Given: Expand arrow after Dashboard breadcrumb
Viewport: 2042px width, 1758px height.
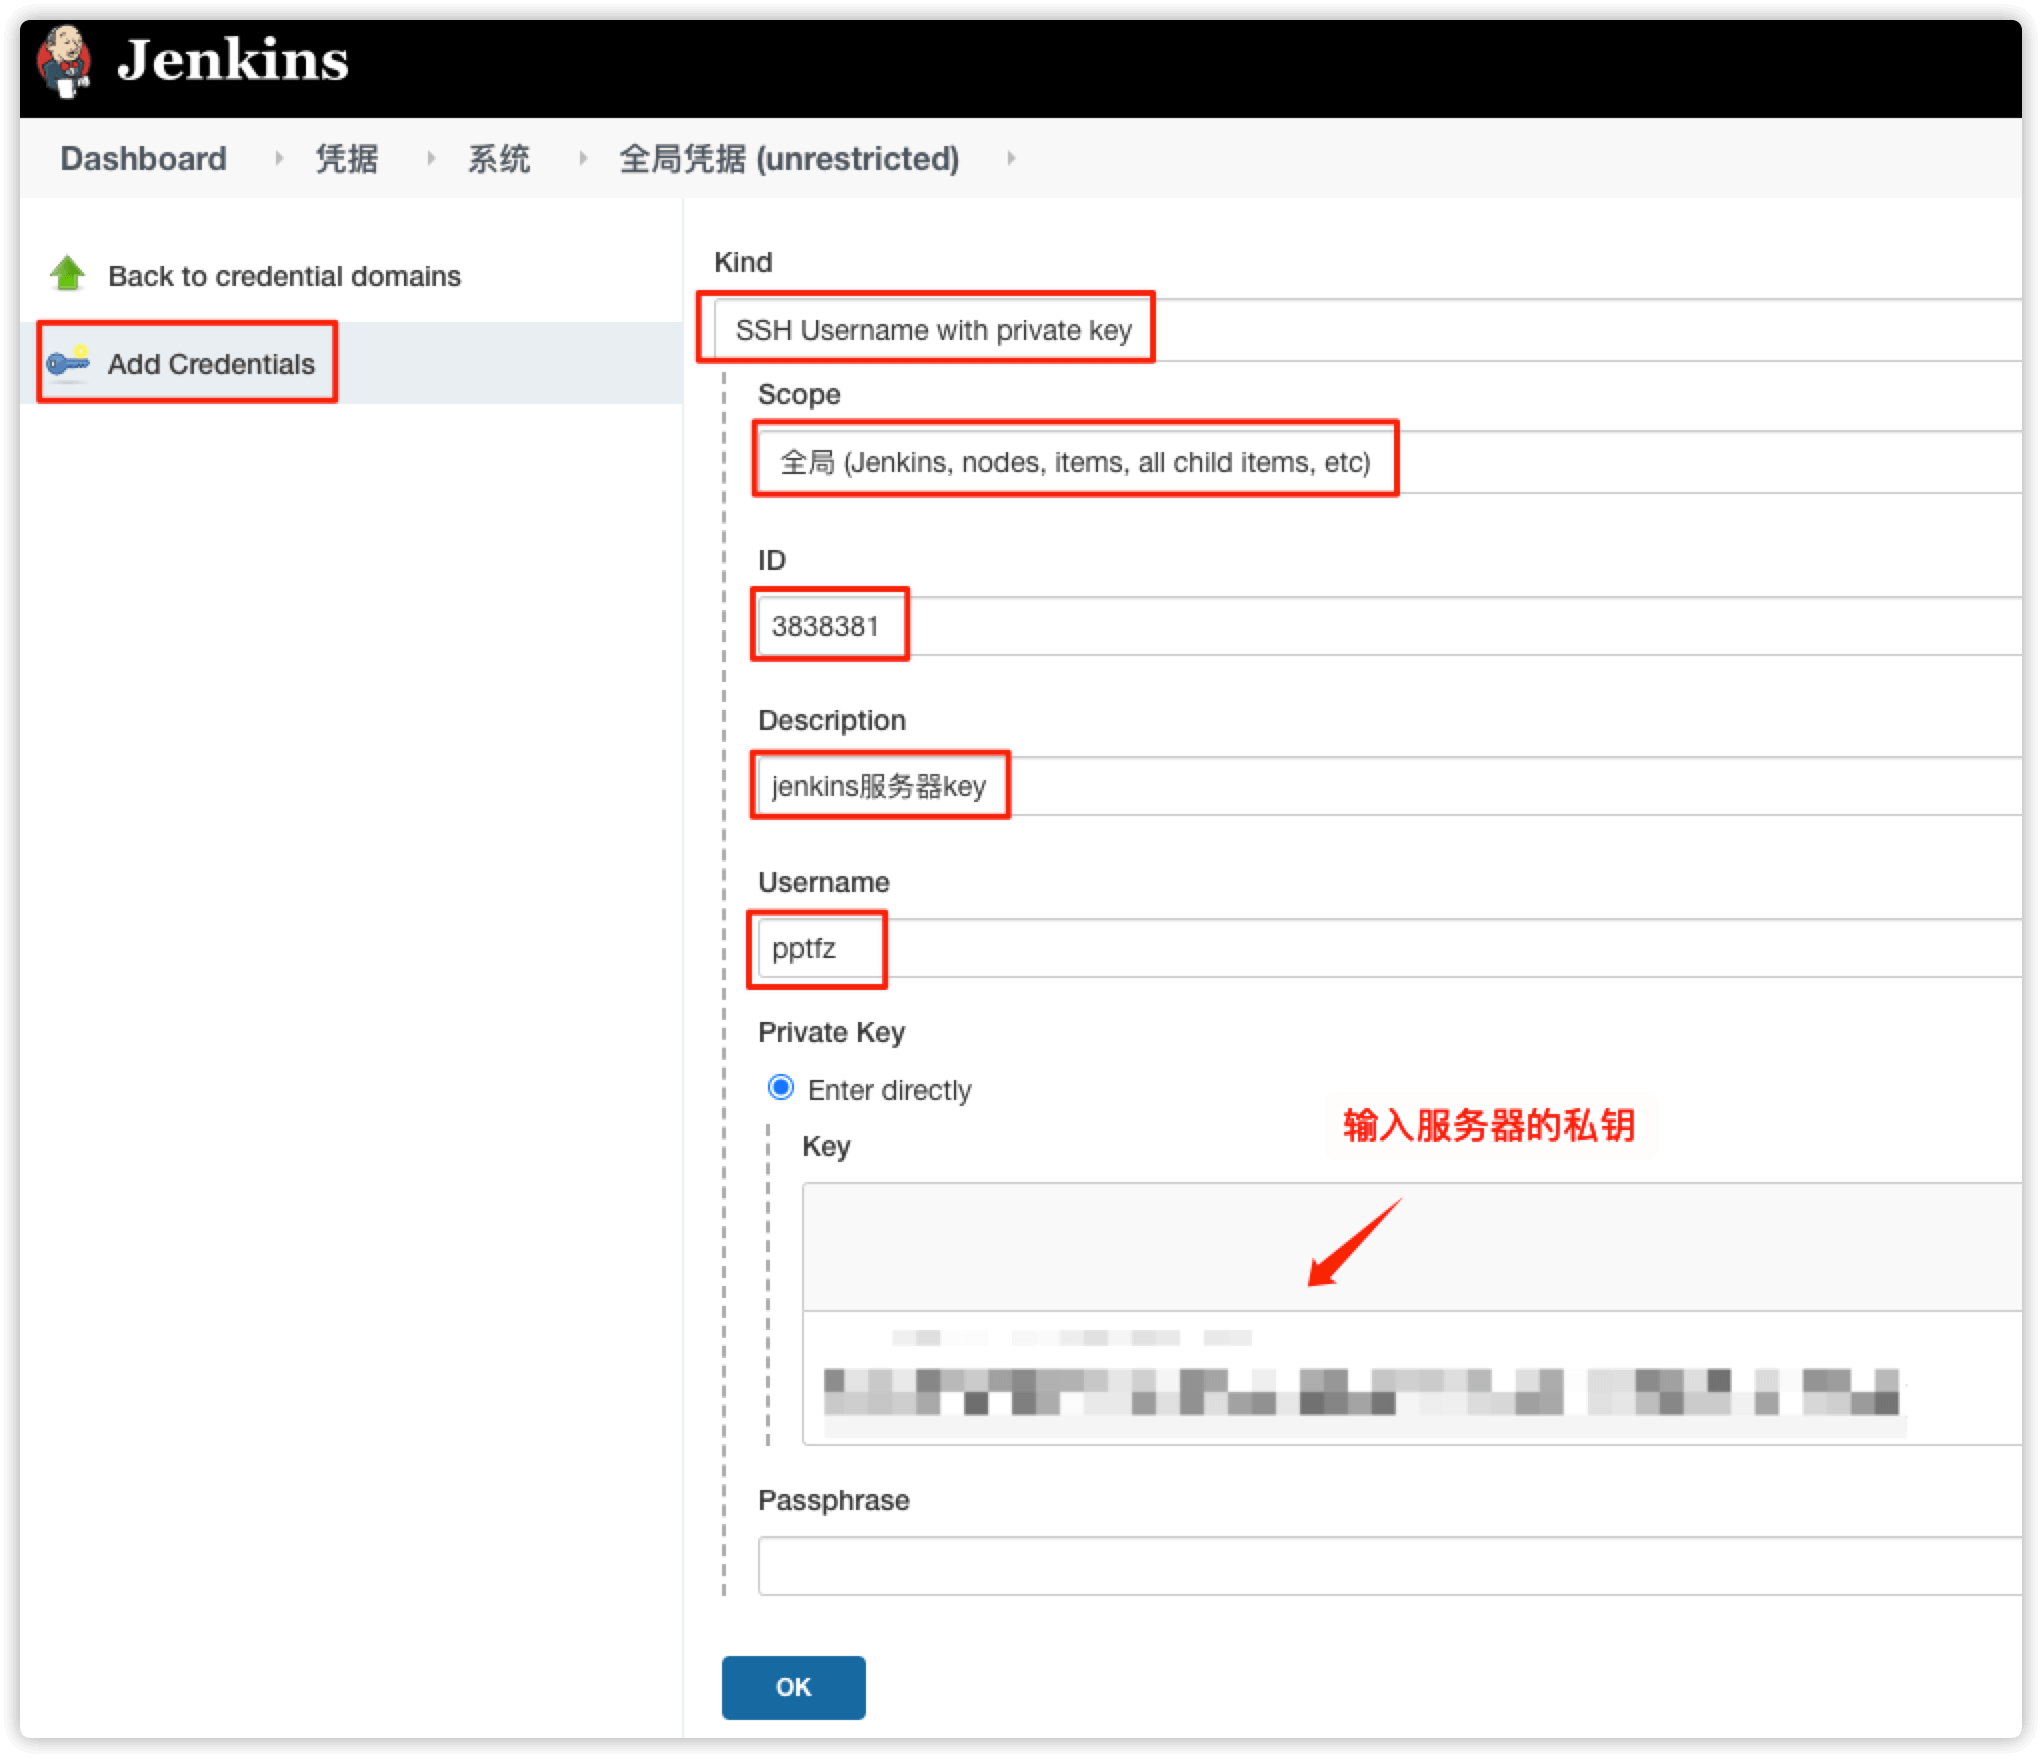Looking at the screenshot, I should click(x=279, y=158).
